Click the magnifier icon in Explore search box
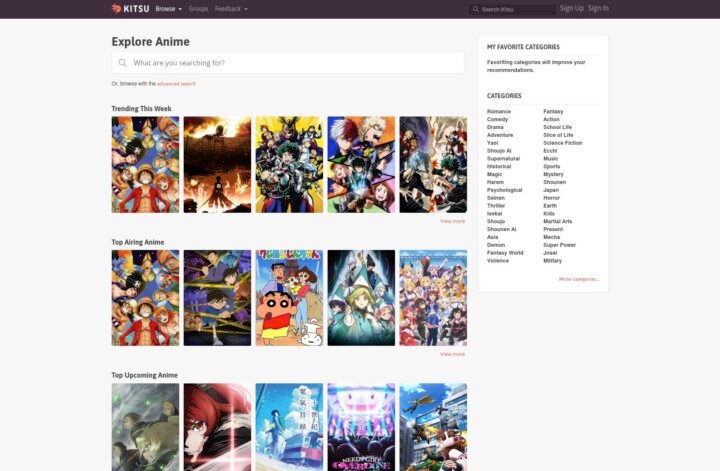This screenshot has width=720, height=471. point(123,63)
